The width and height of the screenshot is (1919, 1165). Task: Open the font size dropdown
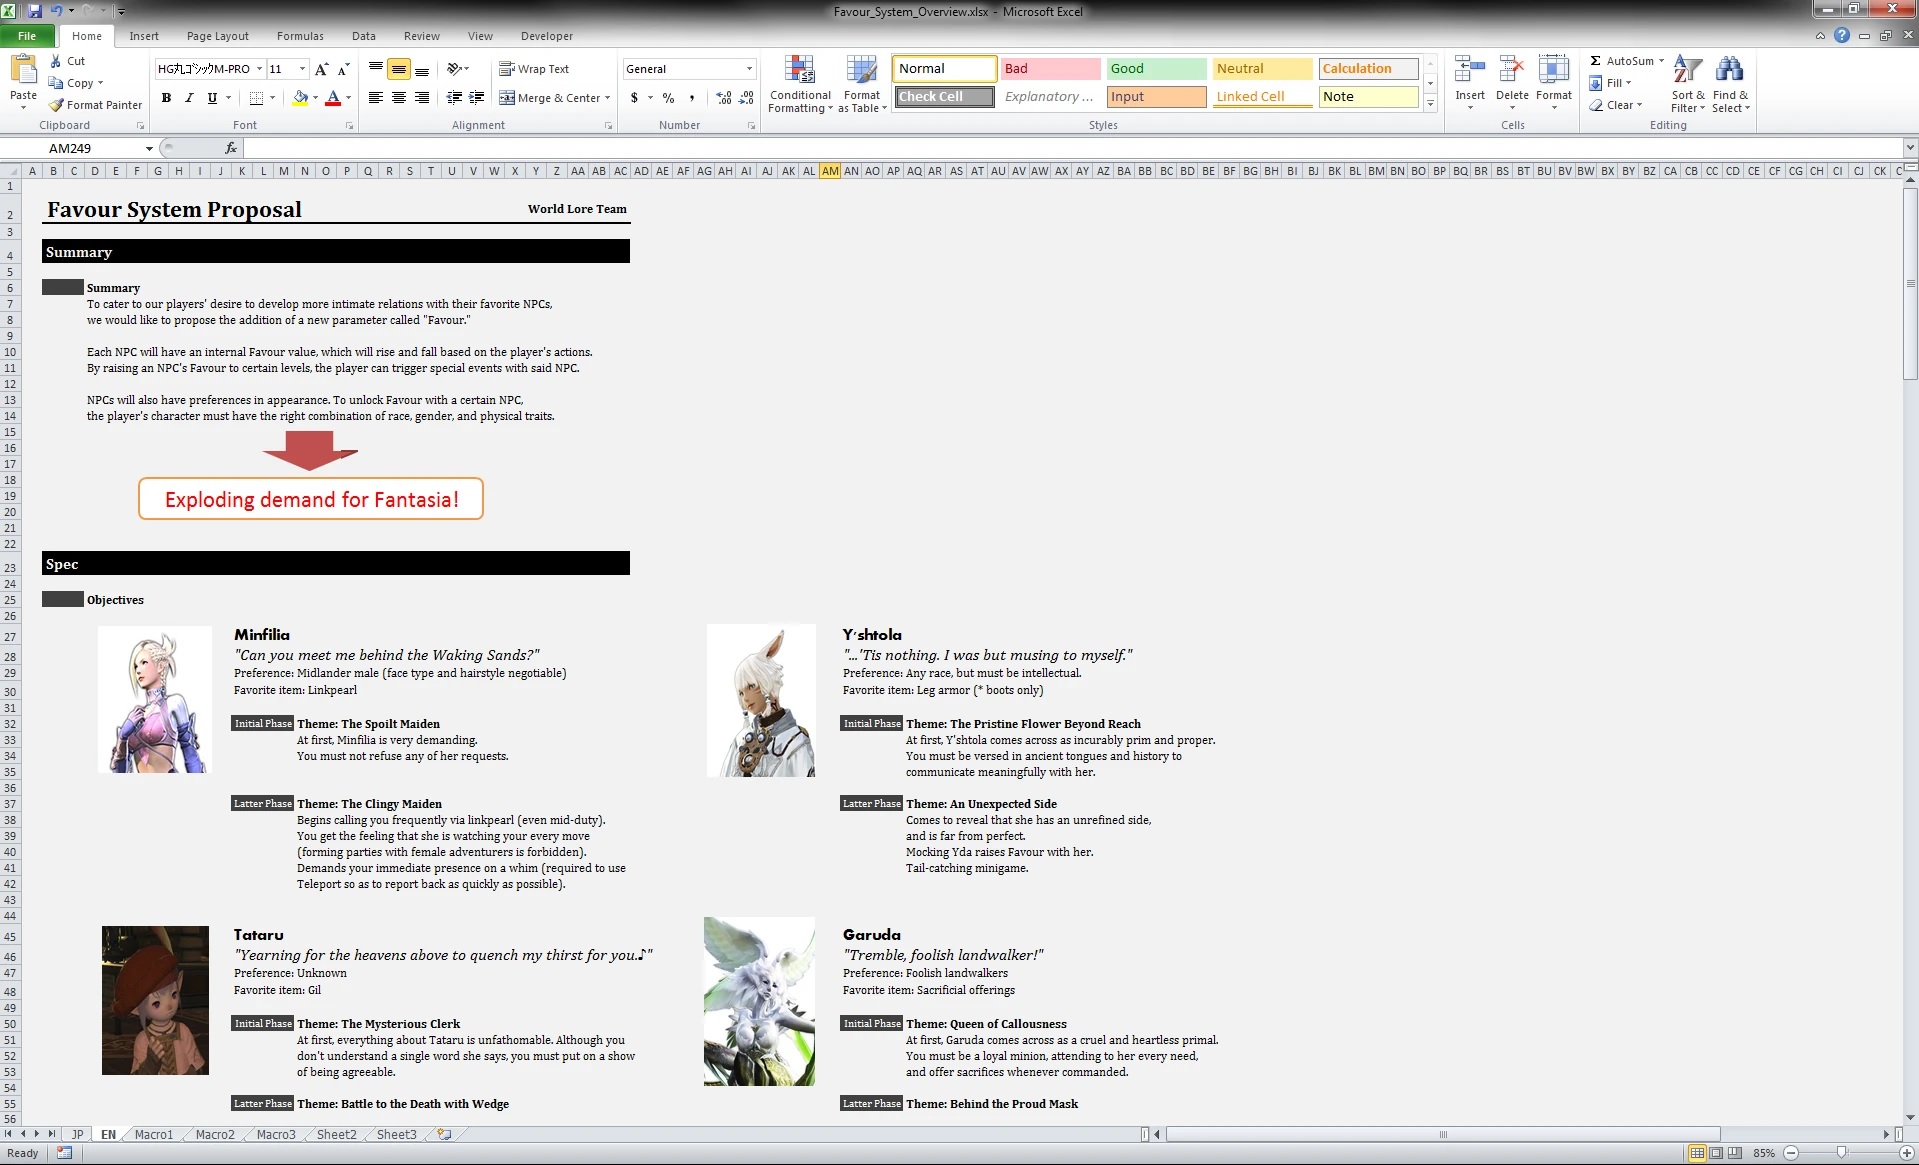tap(302, 69)
